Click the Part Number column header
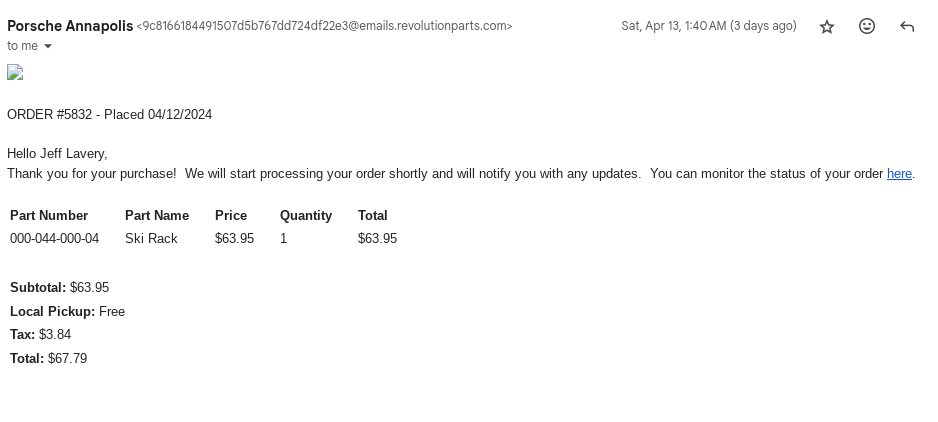Viewport: 938px width, 422px height. click(x=49, y=216)
